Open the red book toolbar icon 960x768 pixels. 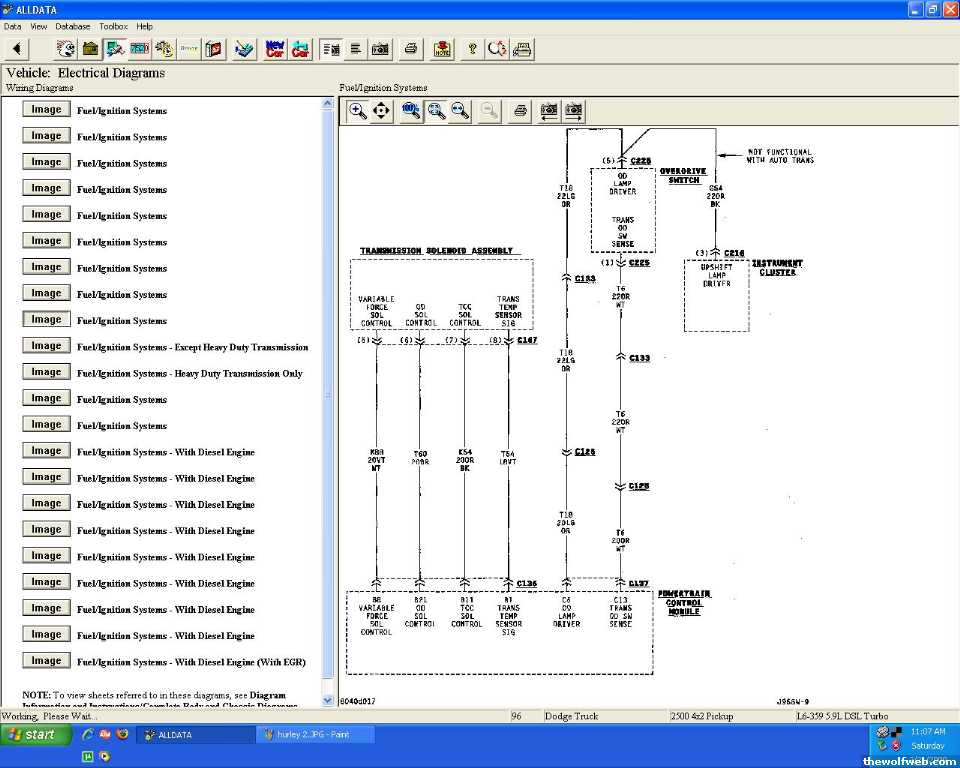(214, 48)
